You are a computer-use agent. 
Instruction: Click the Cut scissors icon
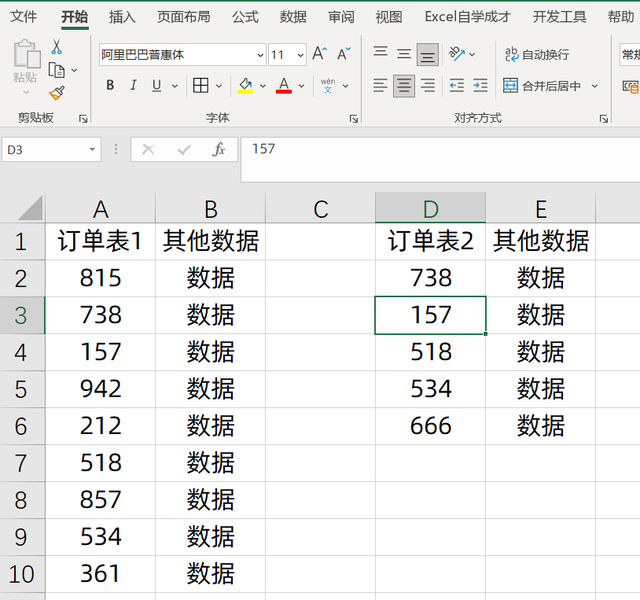(x=56, y=47)
